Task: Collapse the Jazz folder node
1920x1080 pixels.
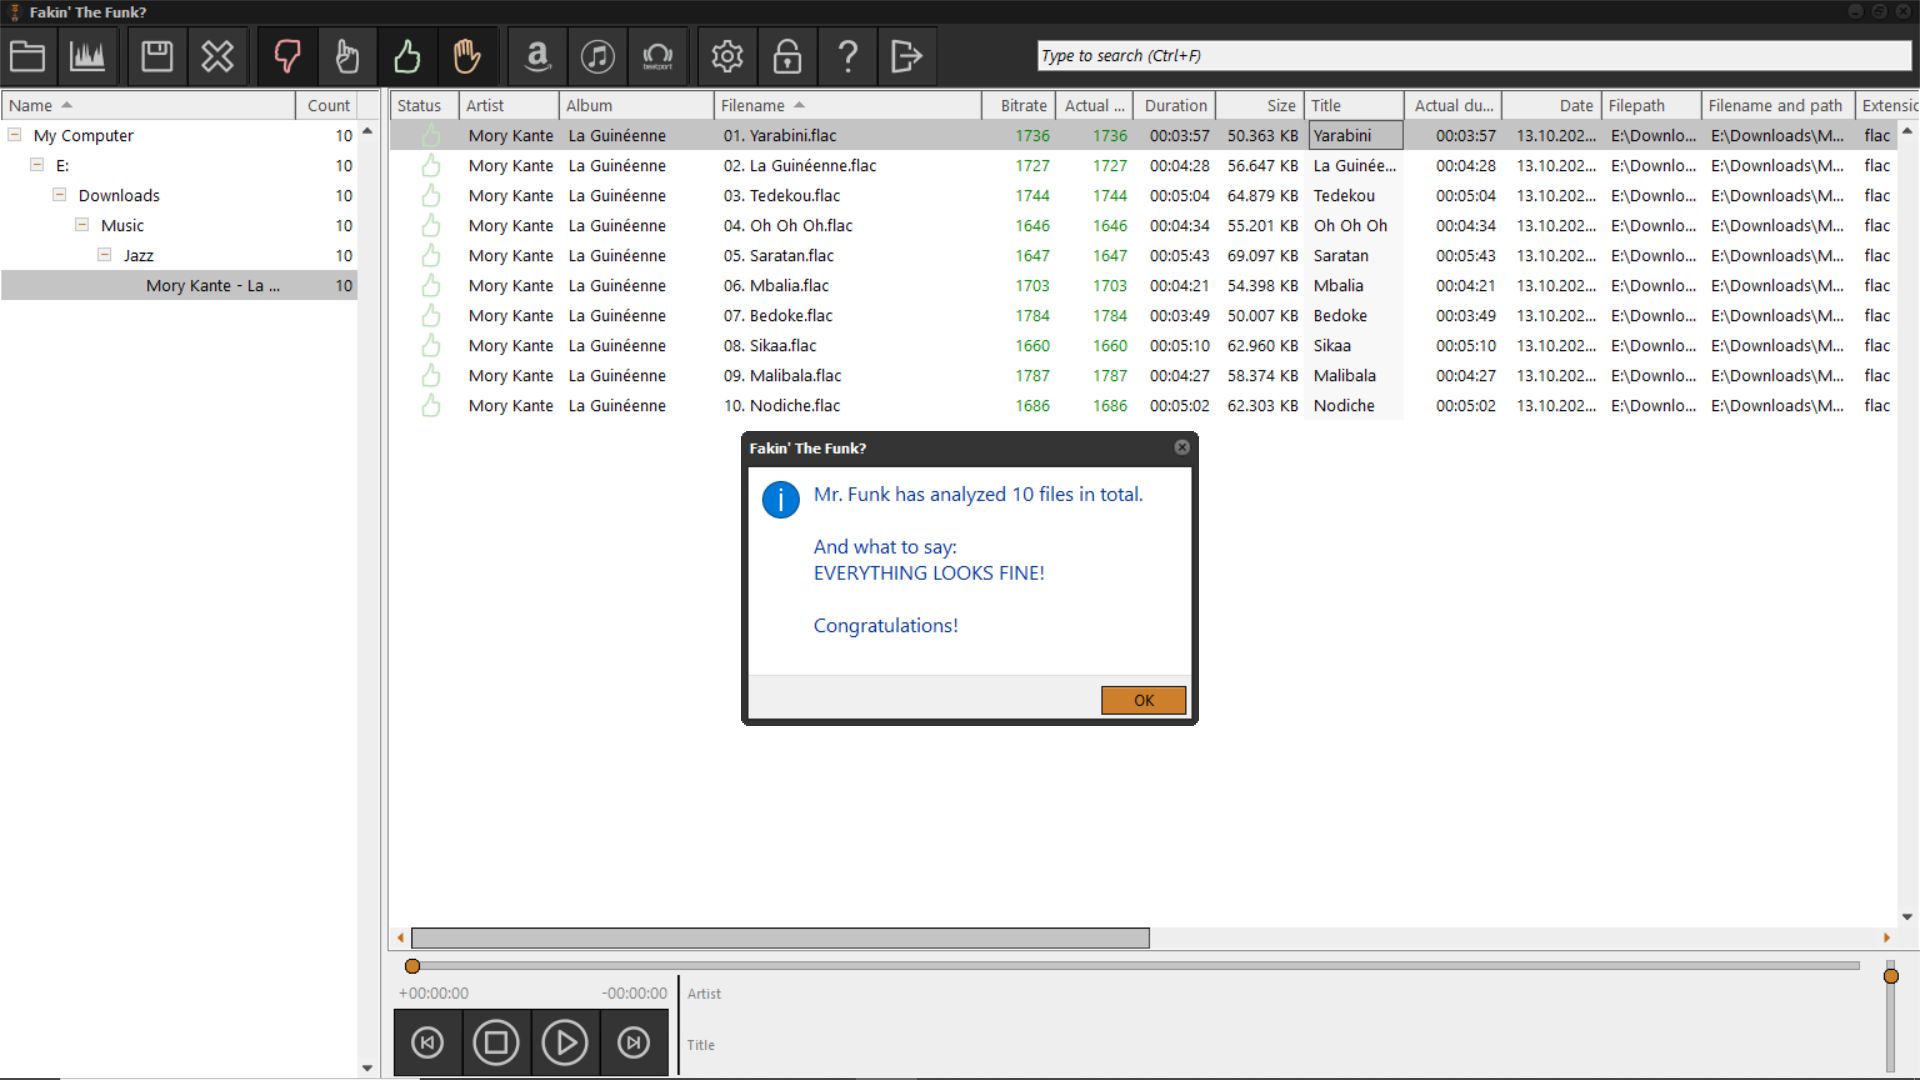Action: [x=105, y=255]
